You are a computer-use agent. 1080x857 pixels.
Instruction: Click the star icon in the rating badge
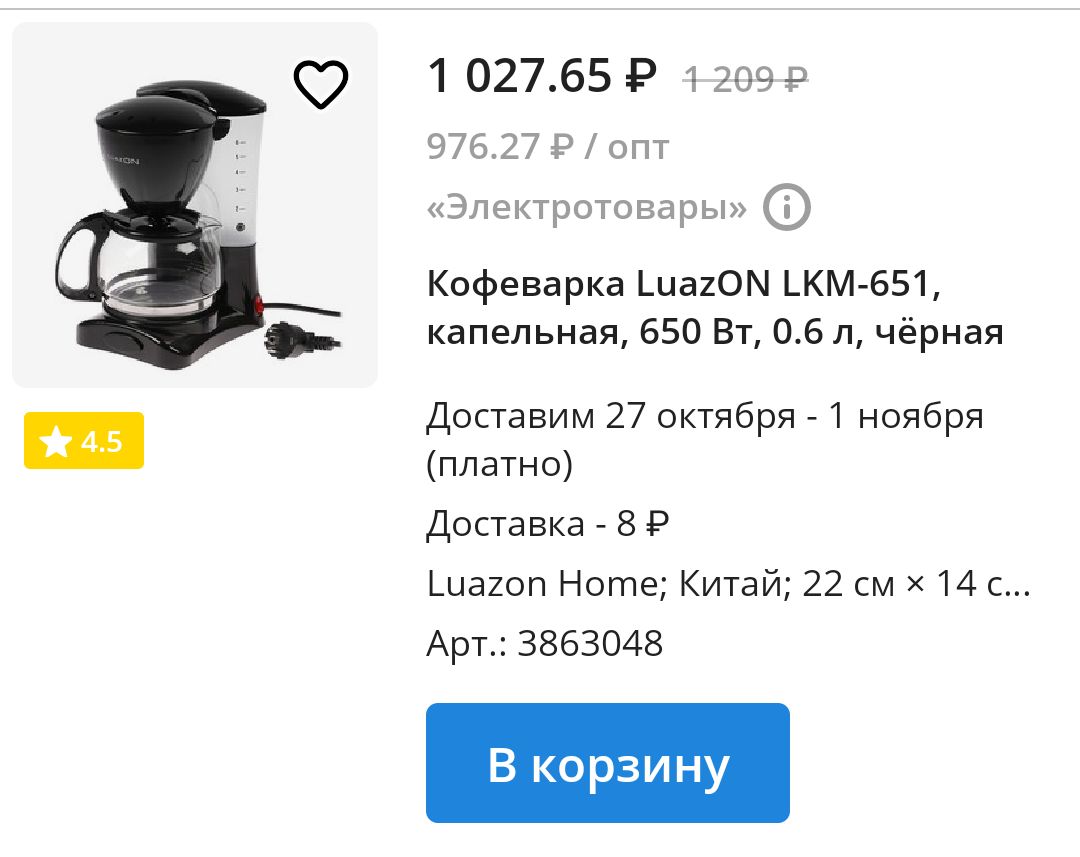point(56,441)
